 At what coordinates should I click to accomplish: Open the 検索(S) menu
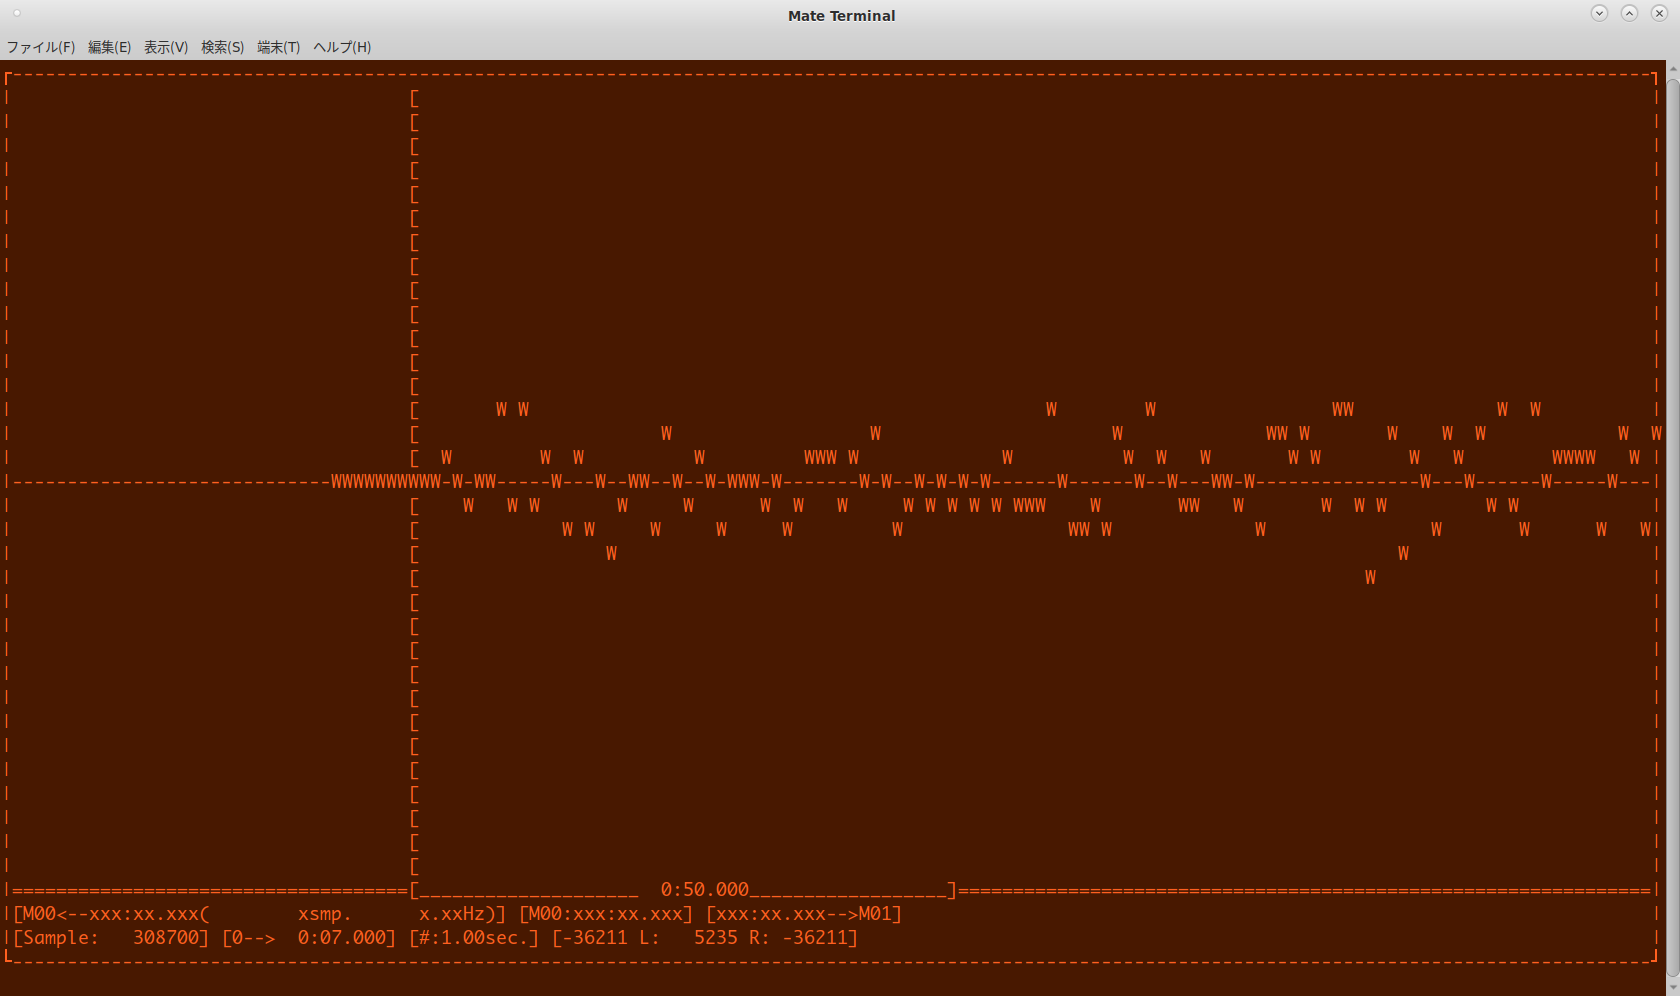click(x=222, y=47)
